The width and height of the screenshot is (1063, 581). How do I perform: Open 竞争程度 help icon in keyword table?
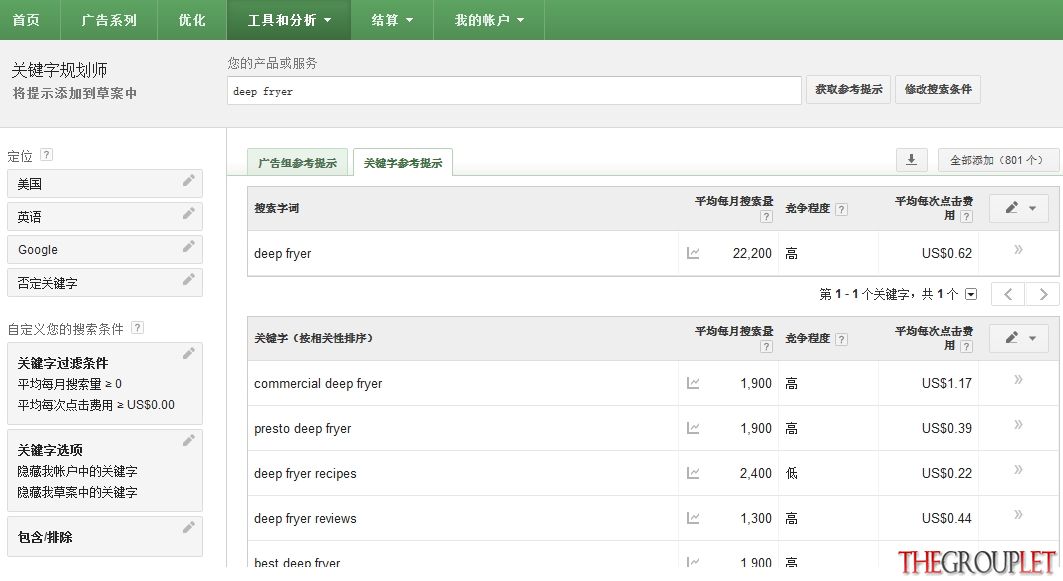(841, 340)
